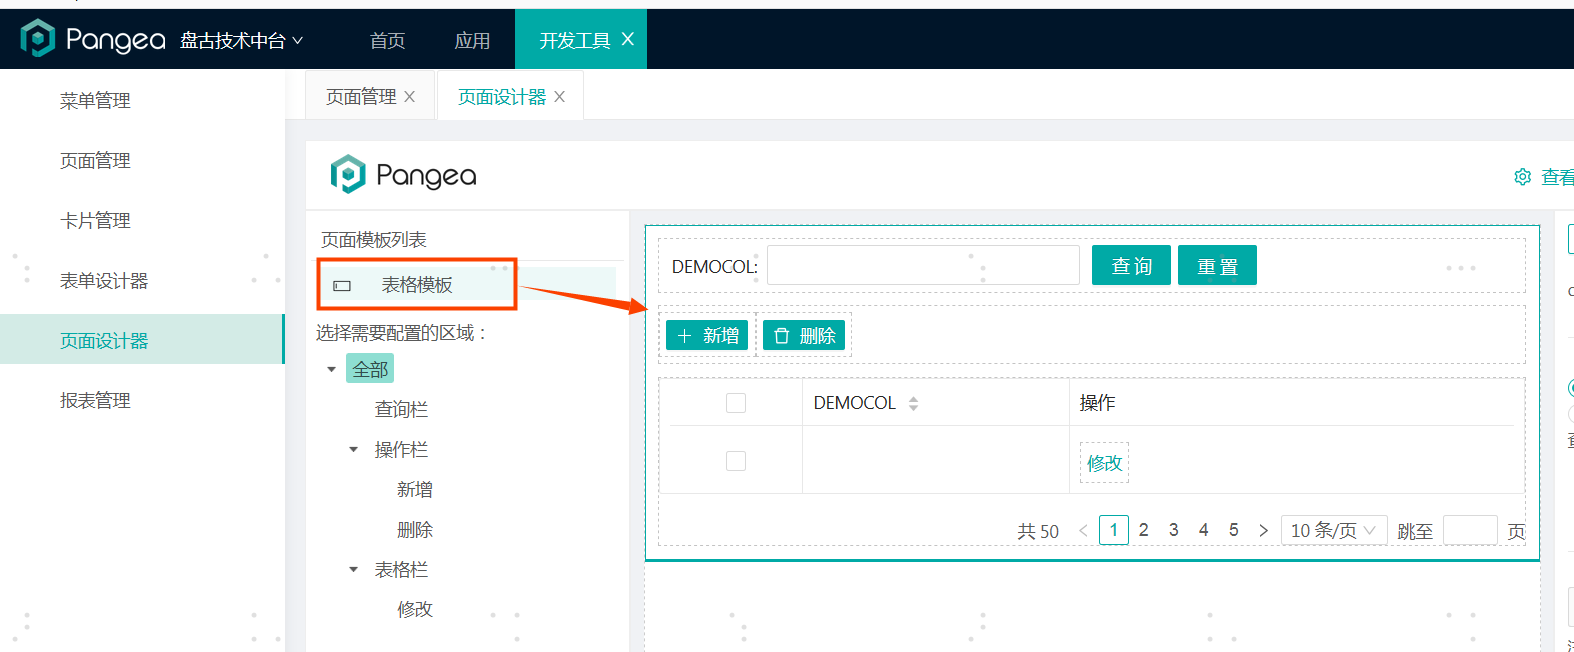Collapse the 全部 tree node
This screenshot has height=652, width=1574.
(332, 370)
